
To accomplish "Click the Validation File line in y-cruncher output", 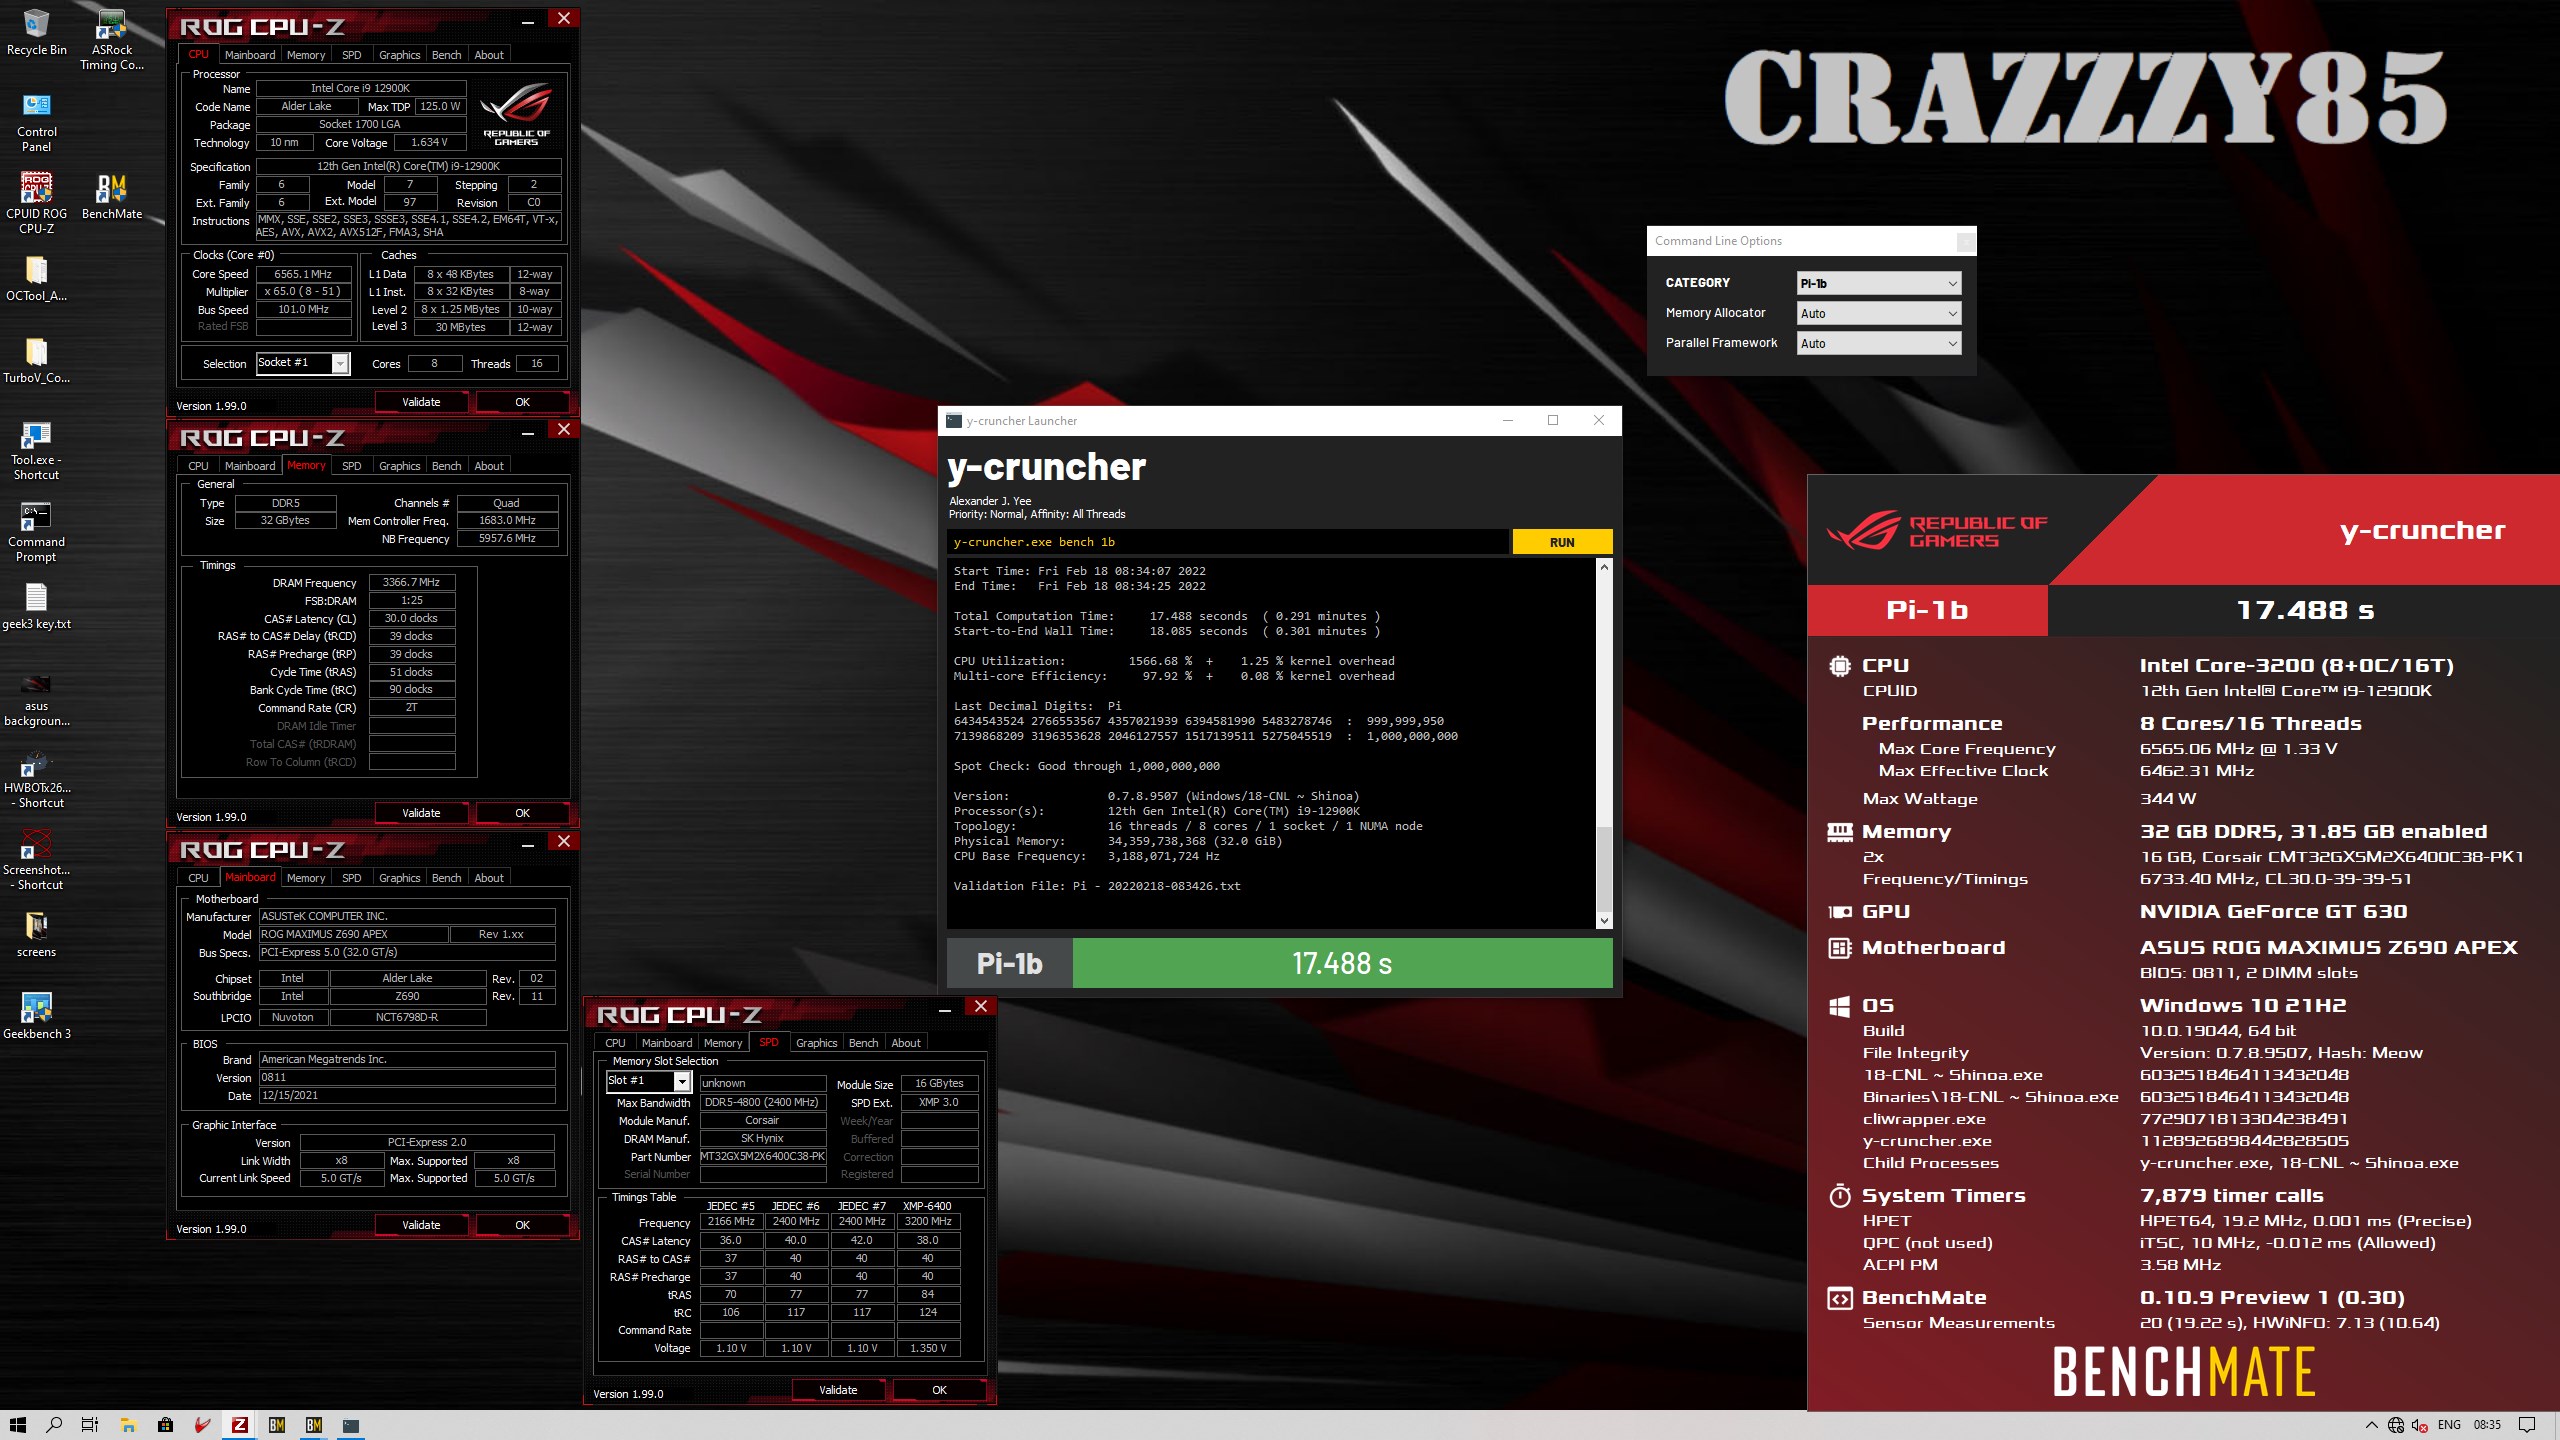I will click(1097, 886).
